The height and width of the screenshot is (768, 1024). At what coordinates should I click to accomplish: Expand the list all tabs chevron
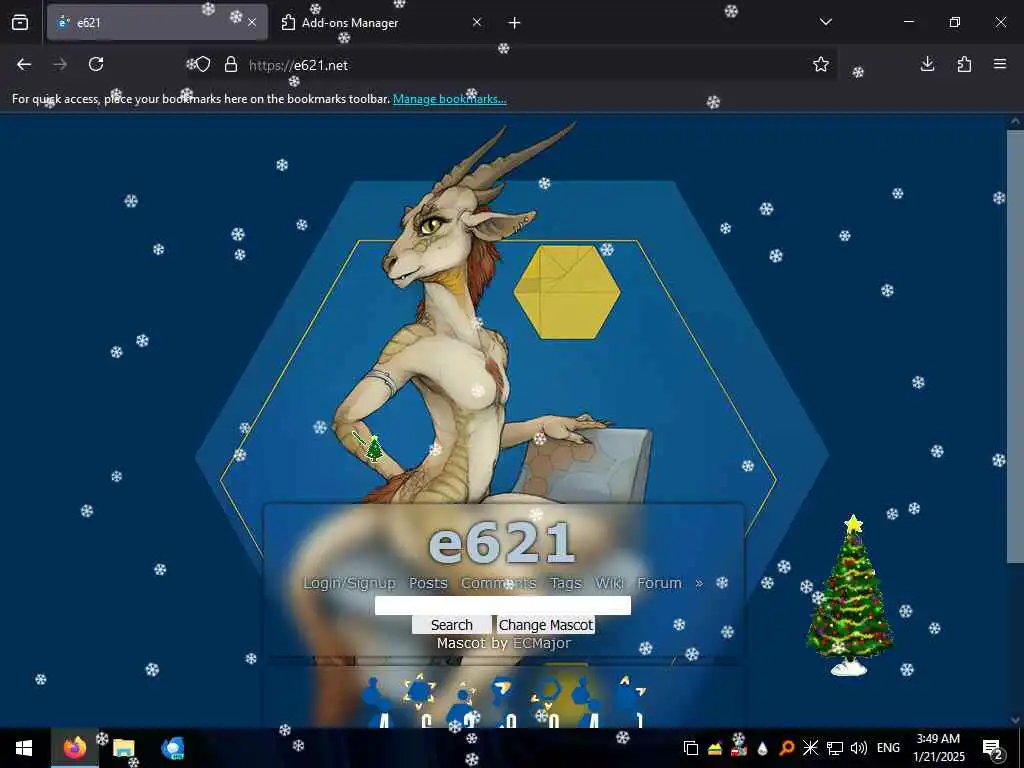click(x=825, y=22)
